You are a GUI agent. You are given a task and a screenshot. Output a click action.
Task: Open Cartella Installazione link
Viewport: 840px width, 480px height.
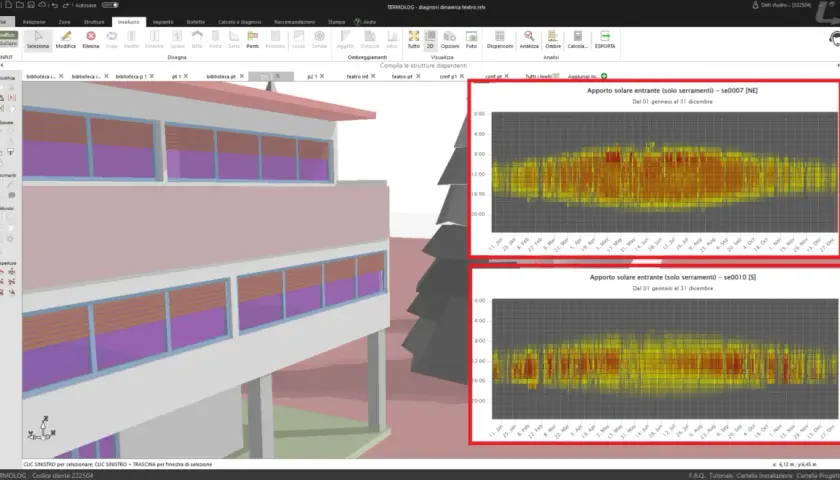764,476
